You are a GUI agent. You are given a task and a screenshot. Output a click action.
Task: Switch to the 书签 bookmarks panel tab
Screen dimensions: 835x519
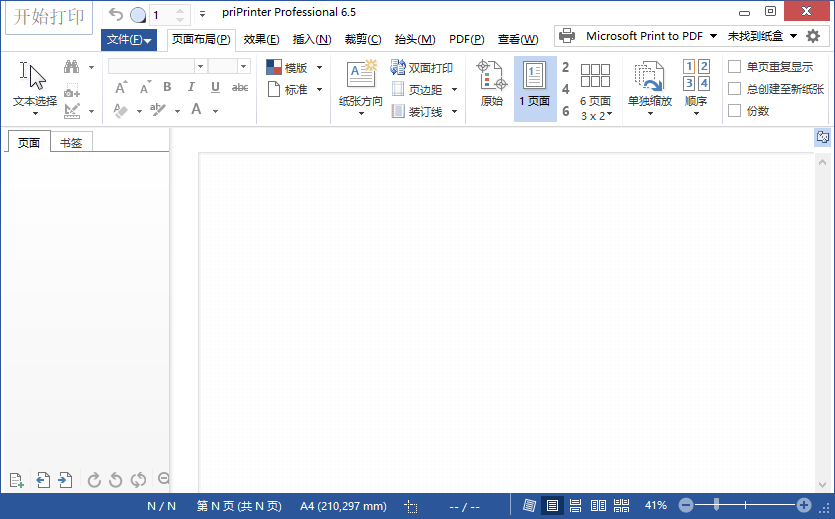(71, 143)
